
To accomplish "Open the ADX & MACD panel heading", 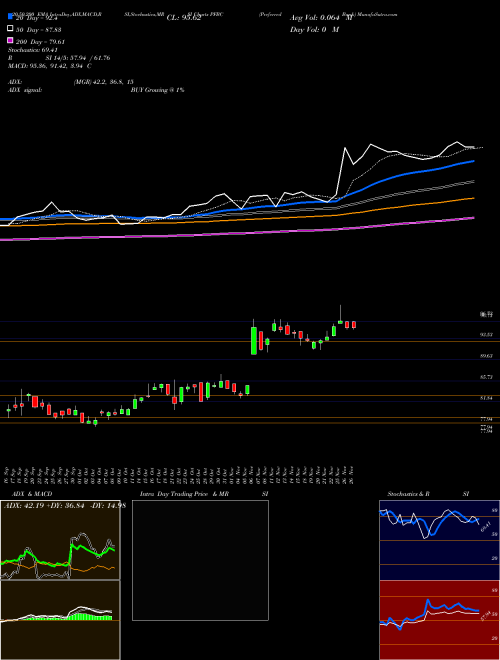I will (32, 494).
